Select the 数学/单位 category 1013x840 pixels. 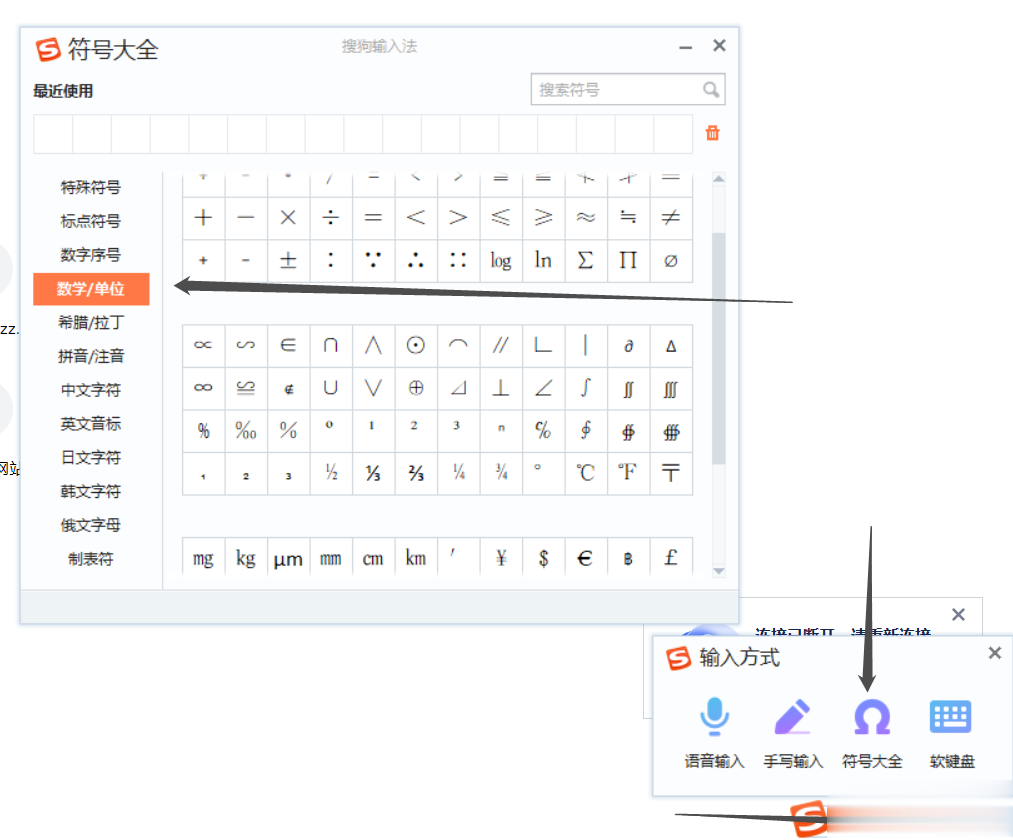pyautogui.click(x=91, y=289)
